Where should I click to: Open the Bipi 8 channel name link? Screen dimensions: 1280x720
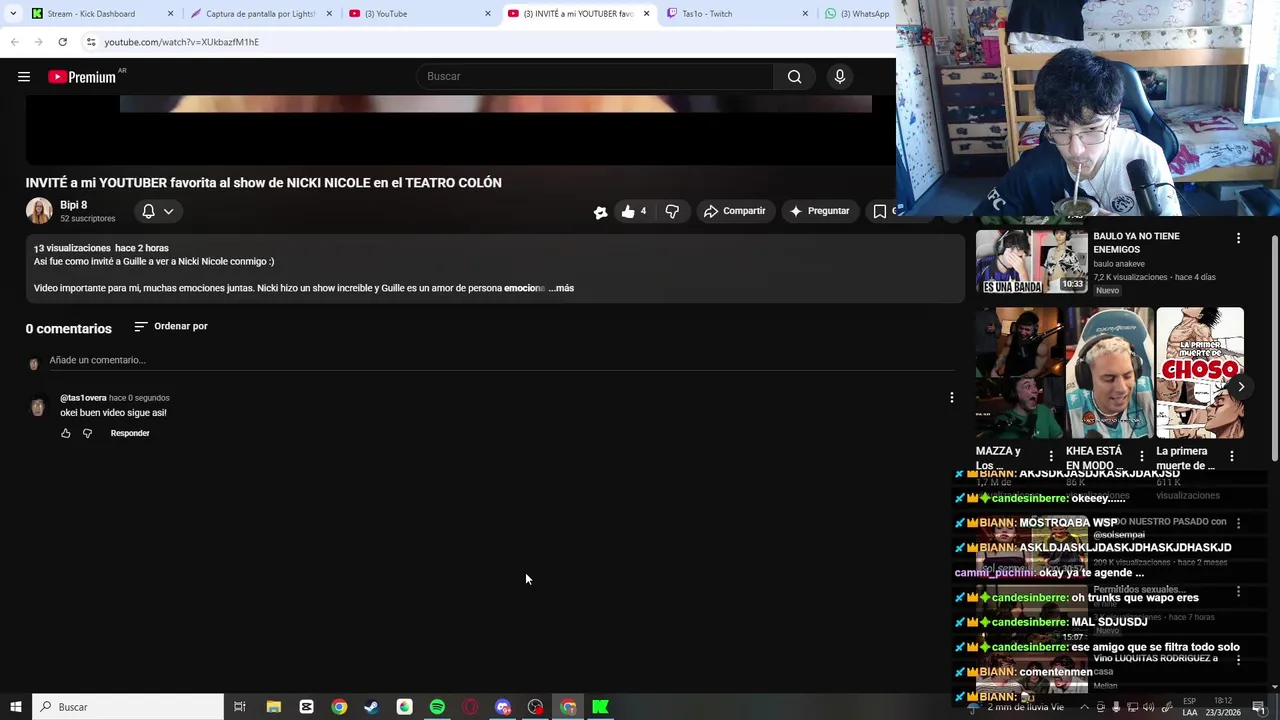pos(73,205)
